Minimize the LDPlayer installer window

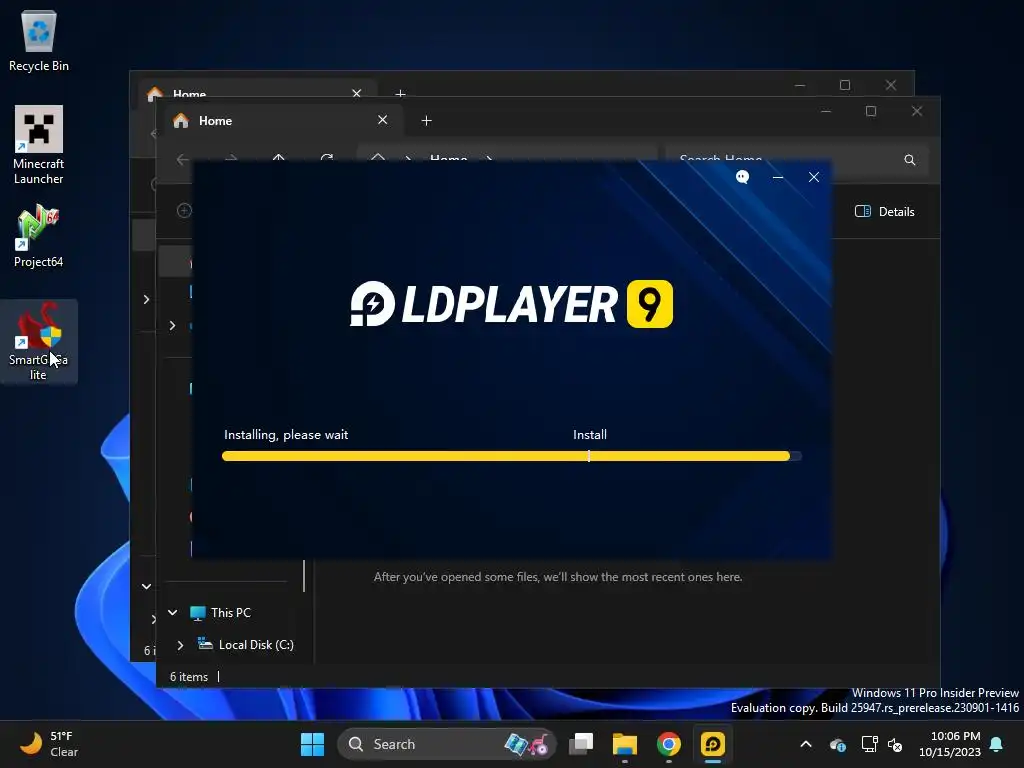pyautogui.click(x=778, y=177)
